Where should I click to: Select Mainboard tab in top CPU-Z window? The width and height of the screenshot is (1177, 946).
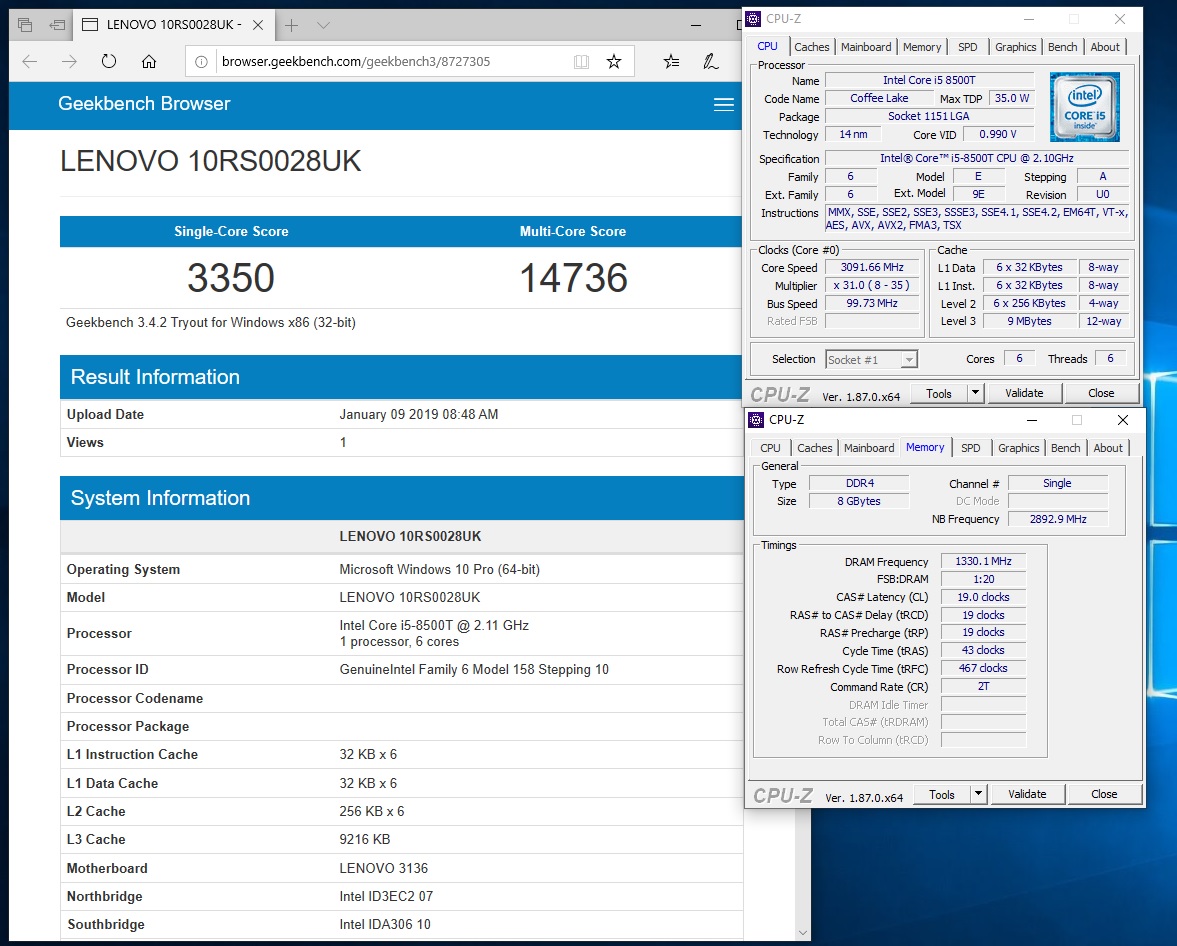point(866,47)
